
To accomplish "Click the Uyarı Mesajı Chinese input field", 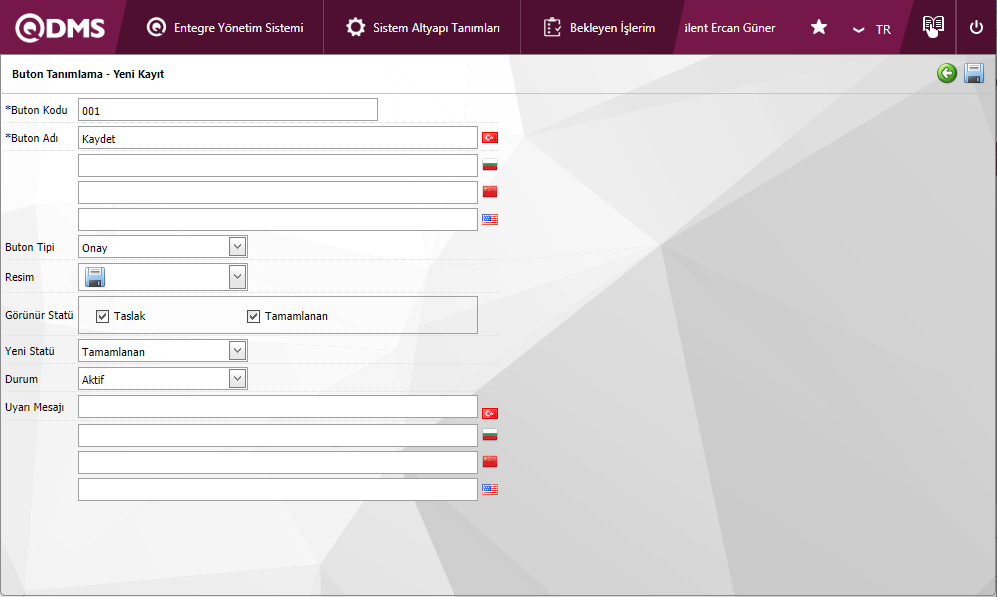I will (278, 462).
